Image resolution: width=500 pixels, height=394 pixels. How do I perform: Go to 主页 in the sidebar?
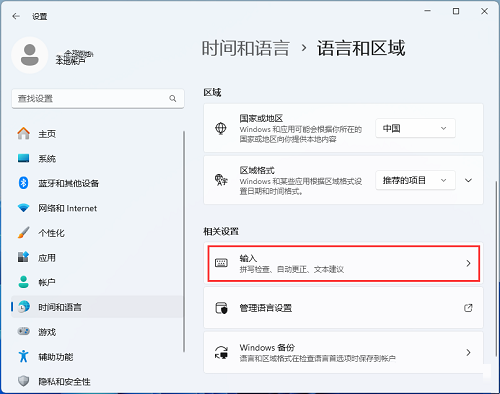[x=97, y=134]
